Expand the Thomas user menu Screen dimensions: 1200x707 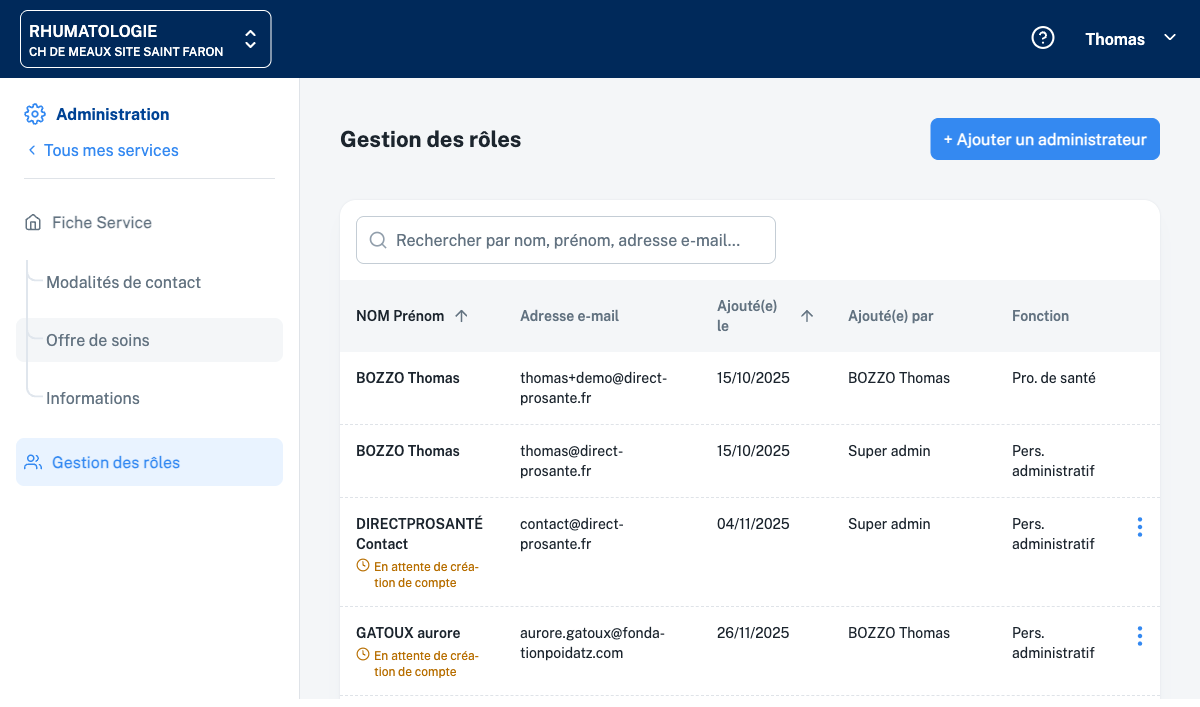(x=1130, y=39)
